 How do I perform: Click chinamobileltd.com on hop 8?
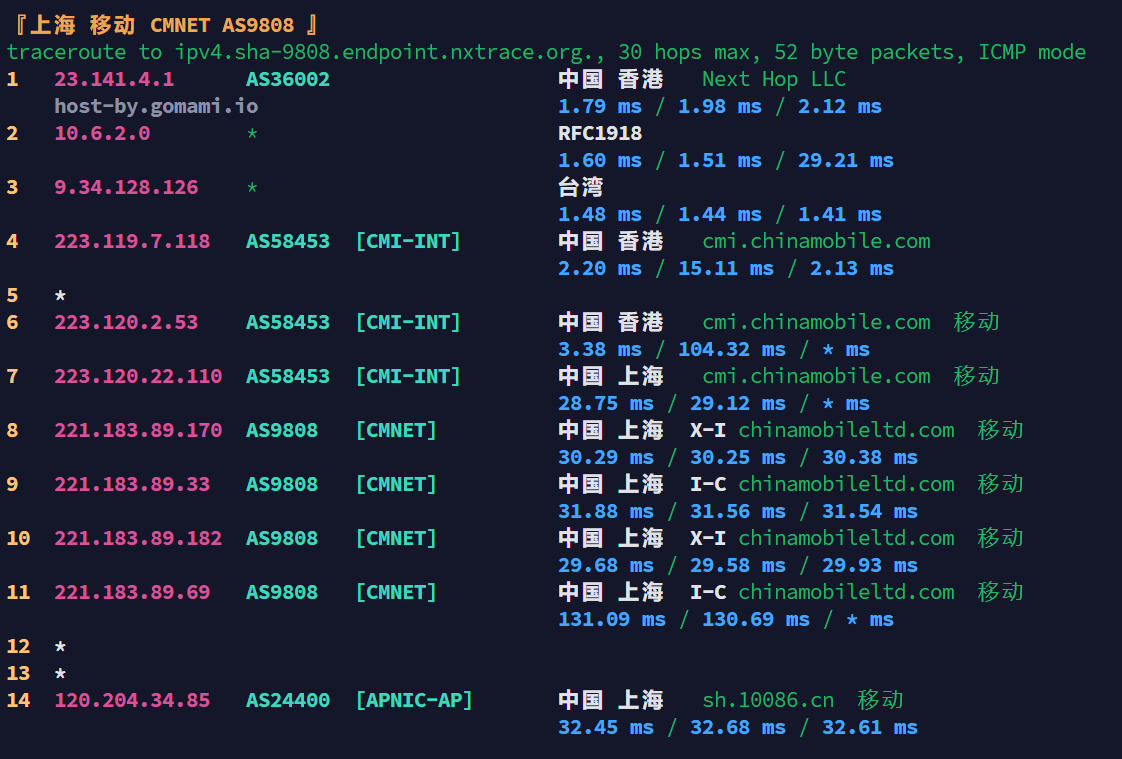[846, 430]
